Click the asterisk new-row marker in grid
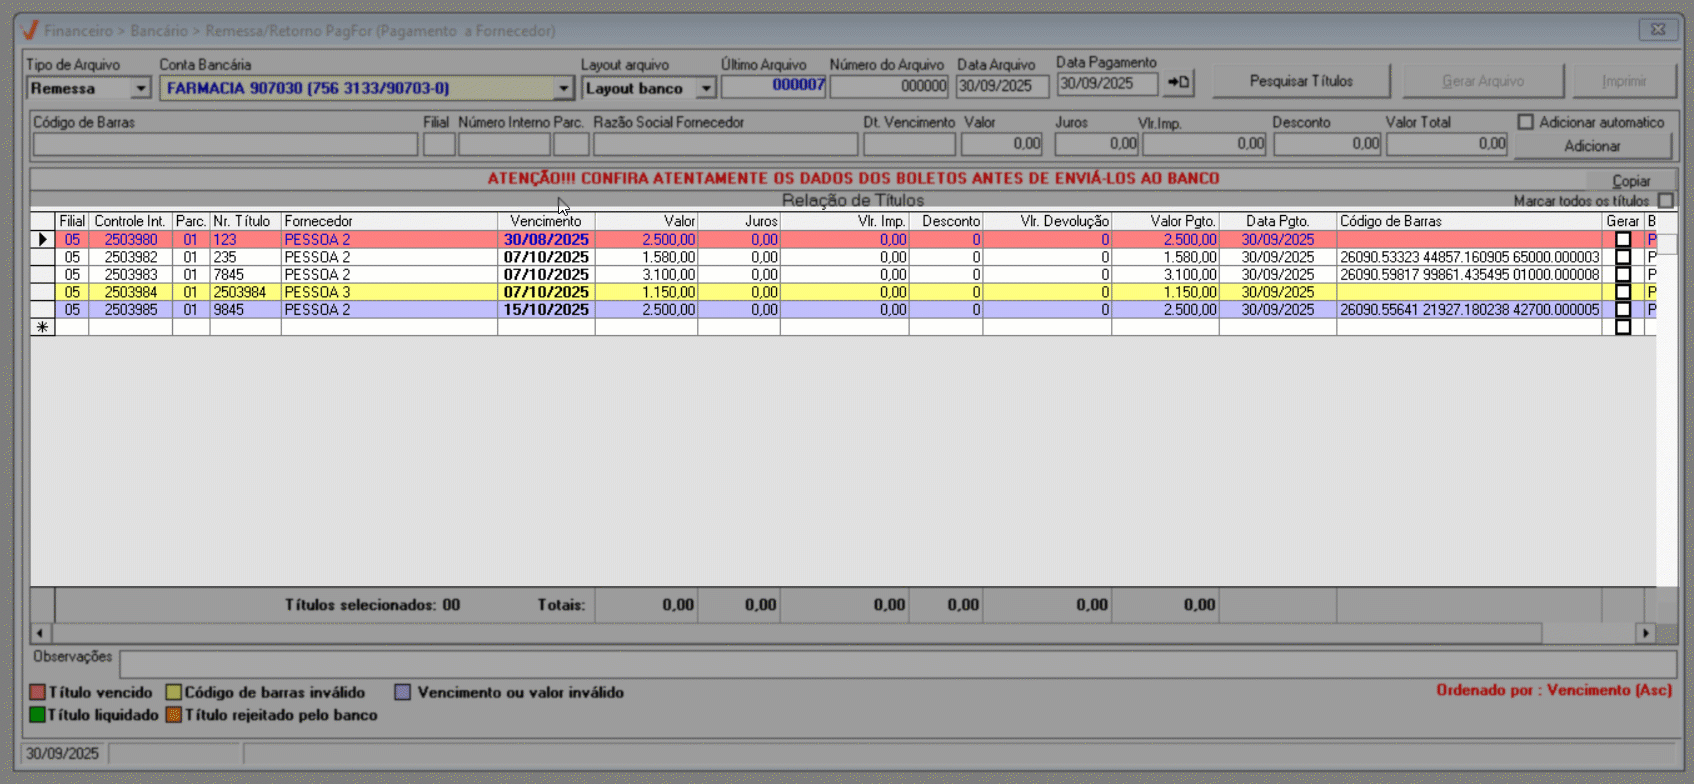 pyautogui.click(x=42, y=327)
